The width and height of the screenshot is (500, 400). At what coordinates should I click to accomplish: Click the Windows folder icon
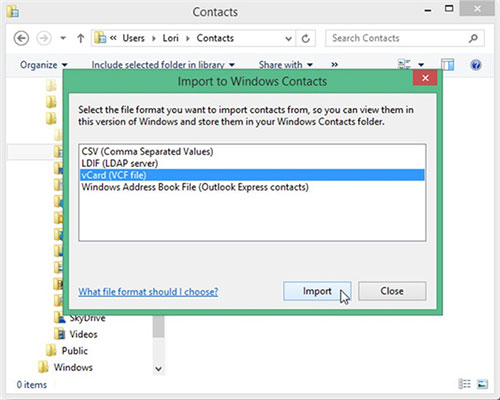pyautogui.click(x=43, y=367)
